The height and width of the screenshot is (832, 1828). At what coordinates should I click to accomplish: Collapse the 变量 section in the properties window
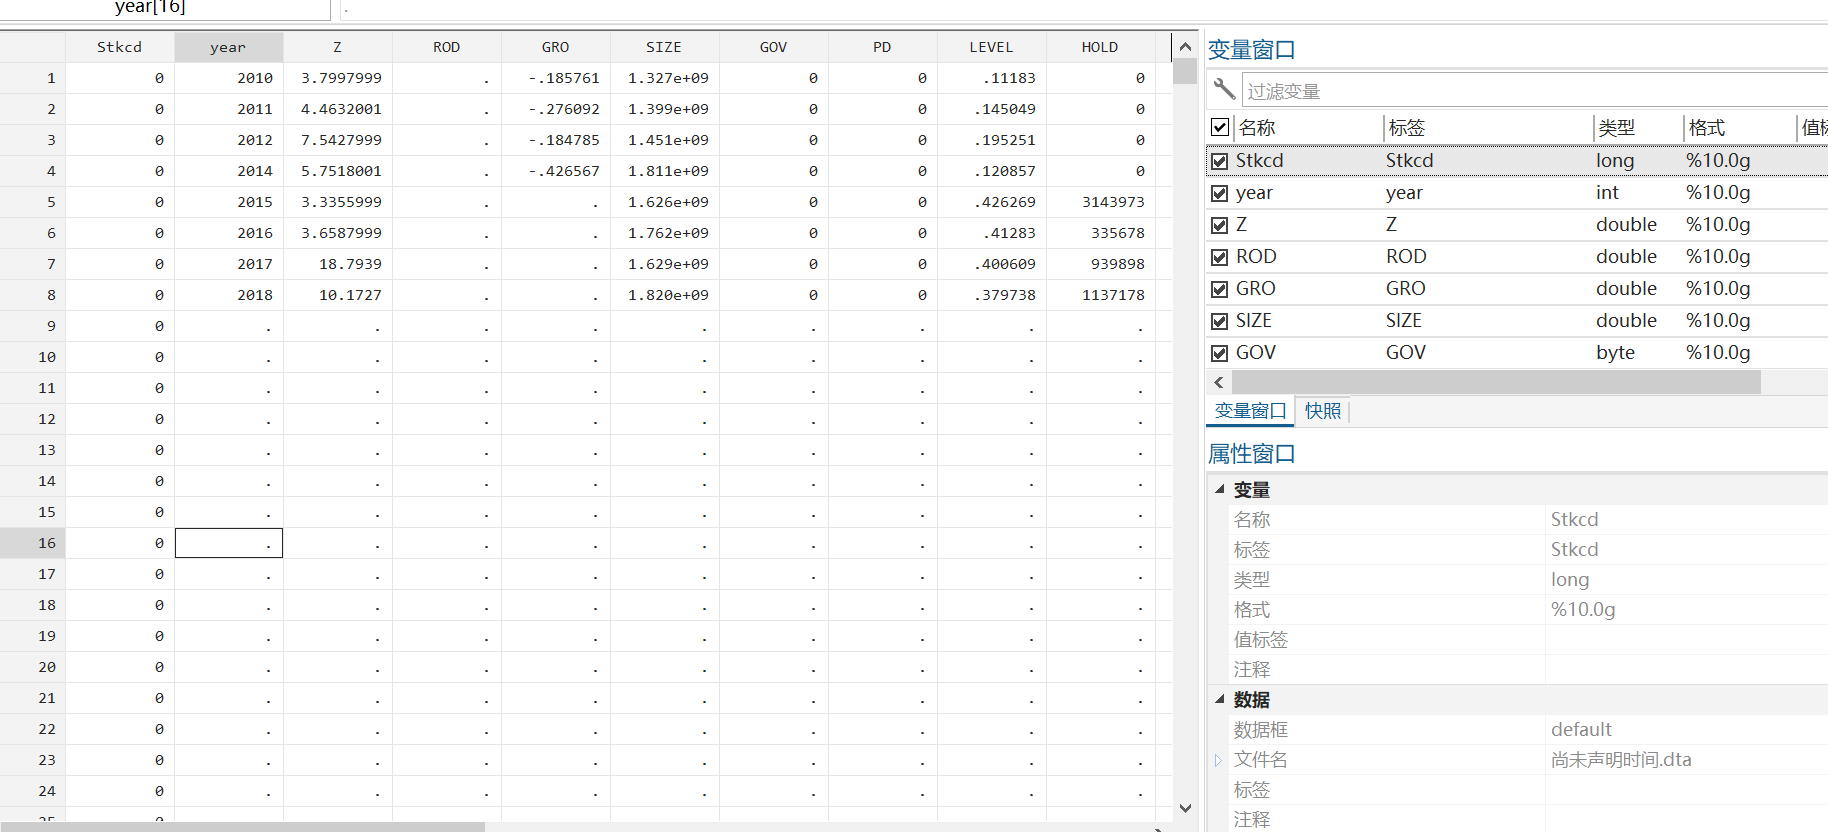point(1220,489)
